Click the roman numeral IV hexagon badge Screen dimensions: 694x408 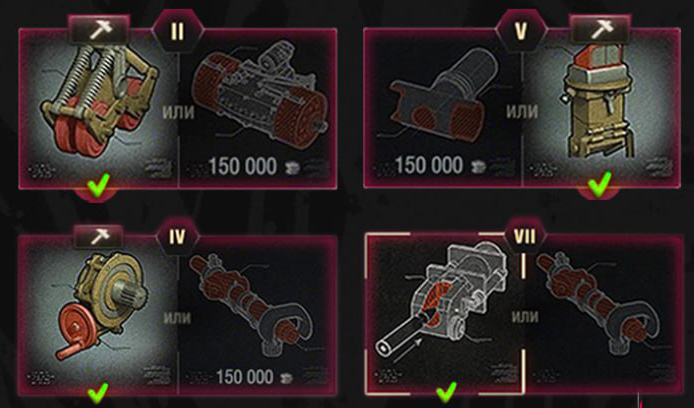pos(177,237)
